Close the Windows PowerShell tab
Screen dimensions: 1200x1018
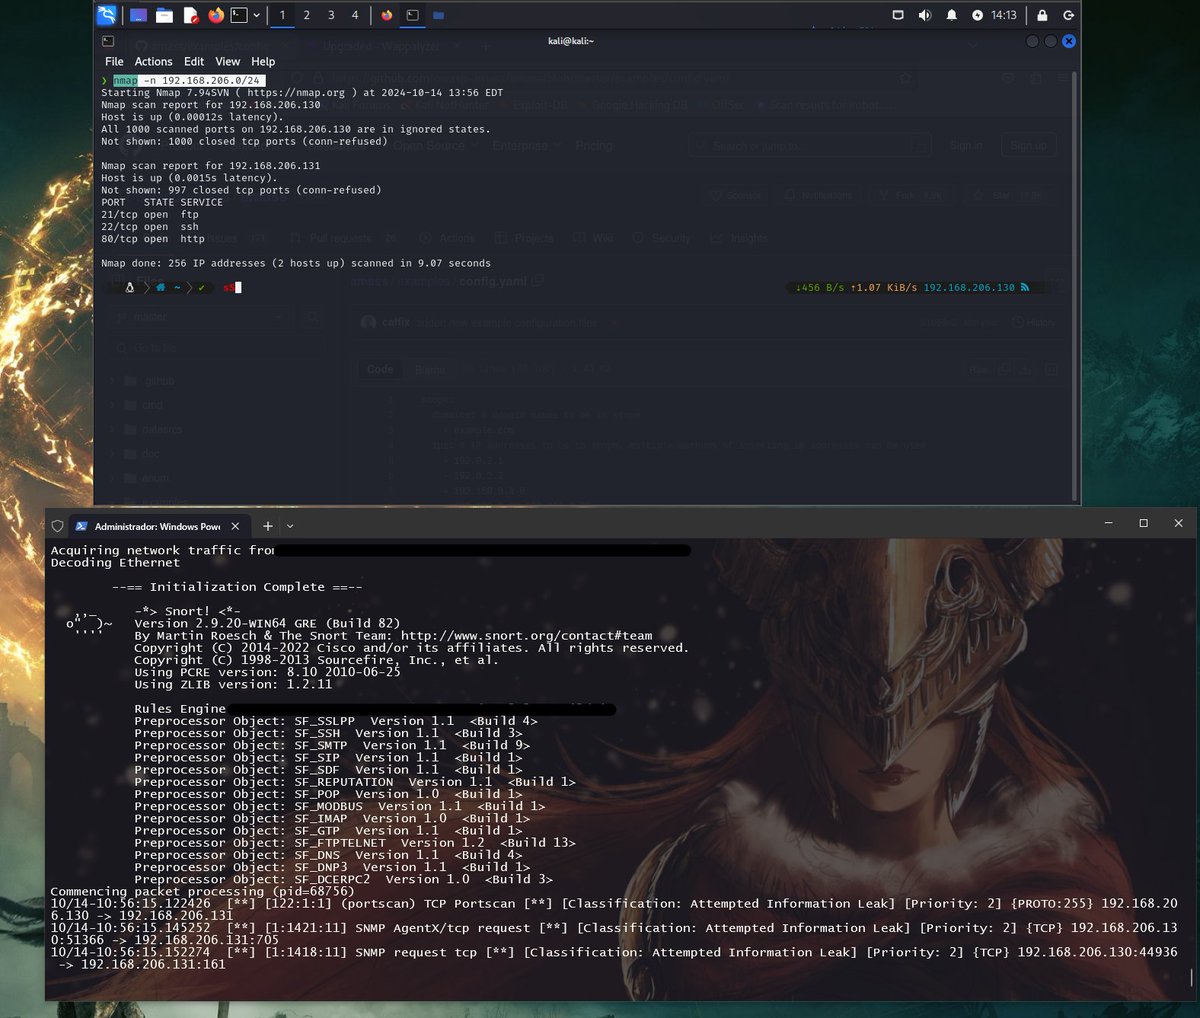235,526
